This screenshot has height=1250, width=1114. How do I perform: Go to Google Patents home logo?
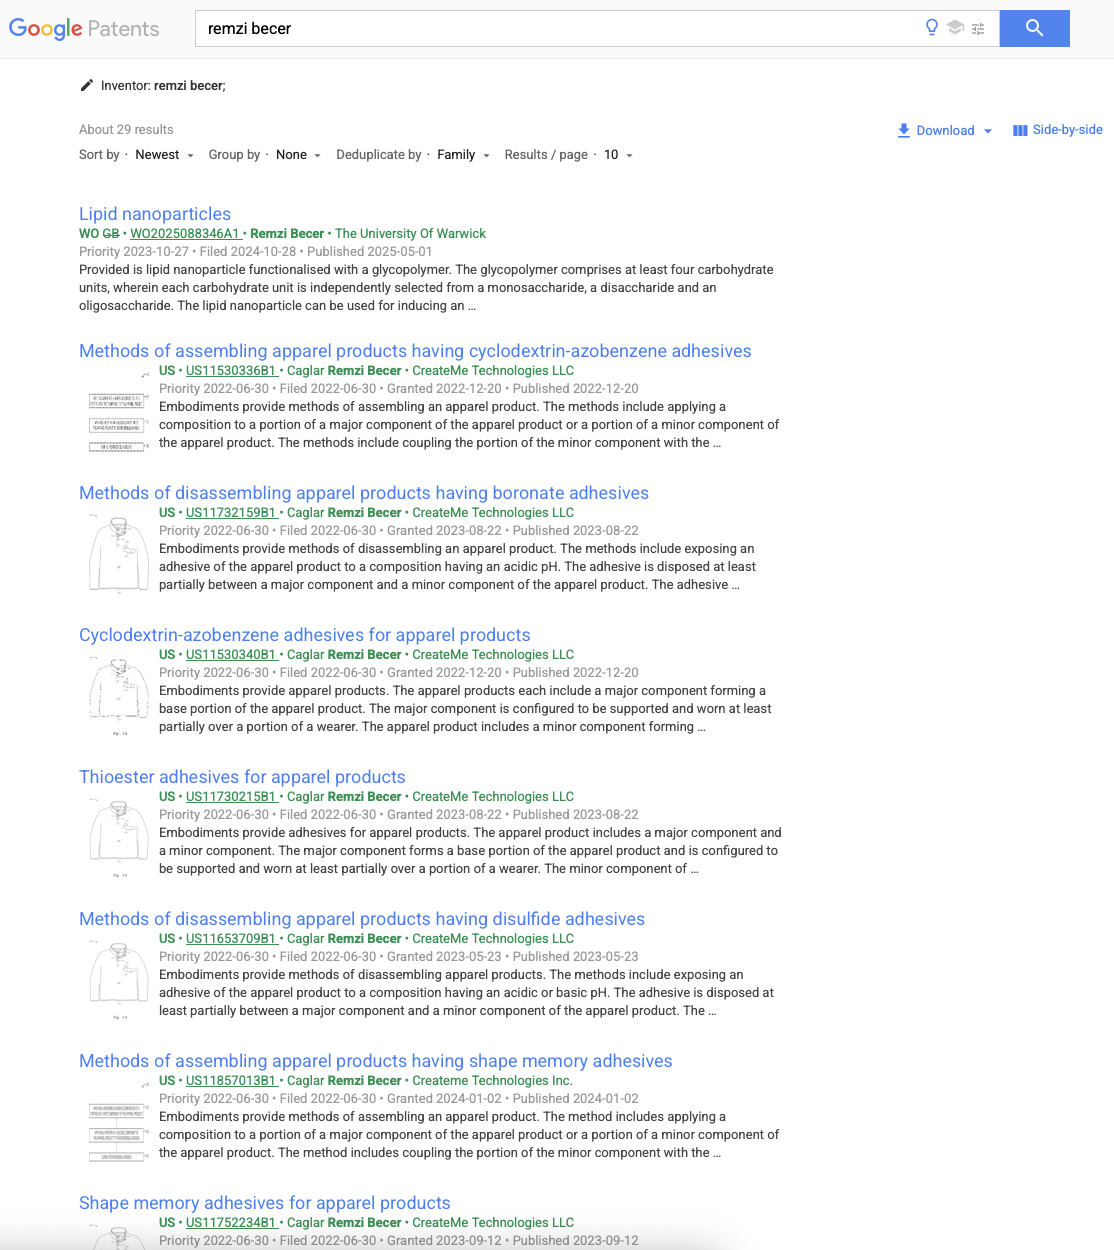point(84,28)
